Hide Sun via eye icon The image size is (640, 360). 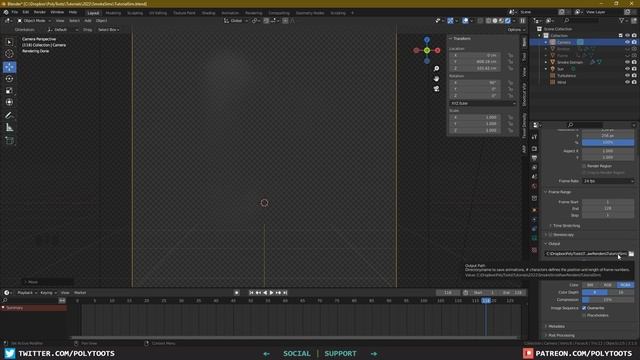627,69
